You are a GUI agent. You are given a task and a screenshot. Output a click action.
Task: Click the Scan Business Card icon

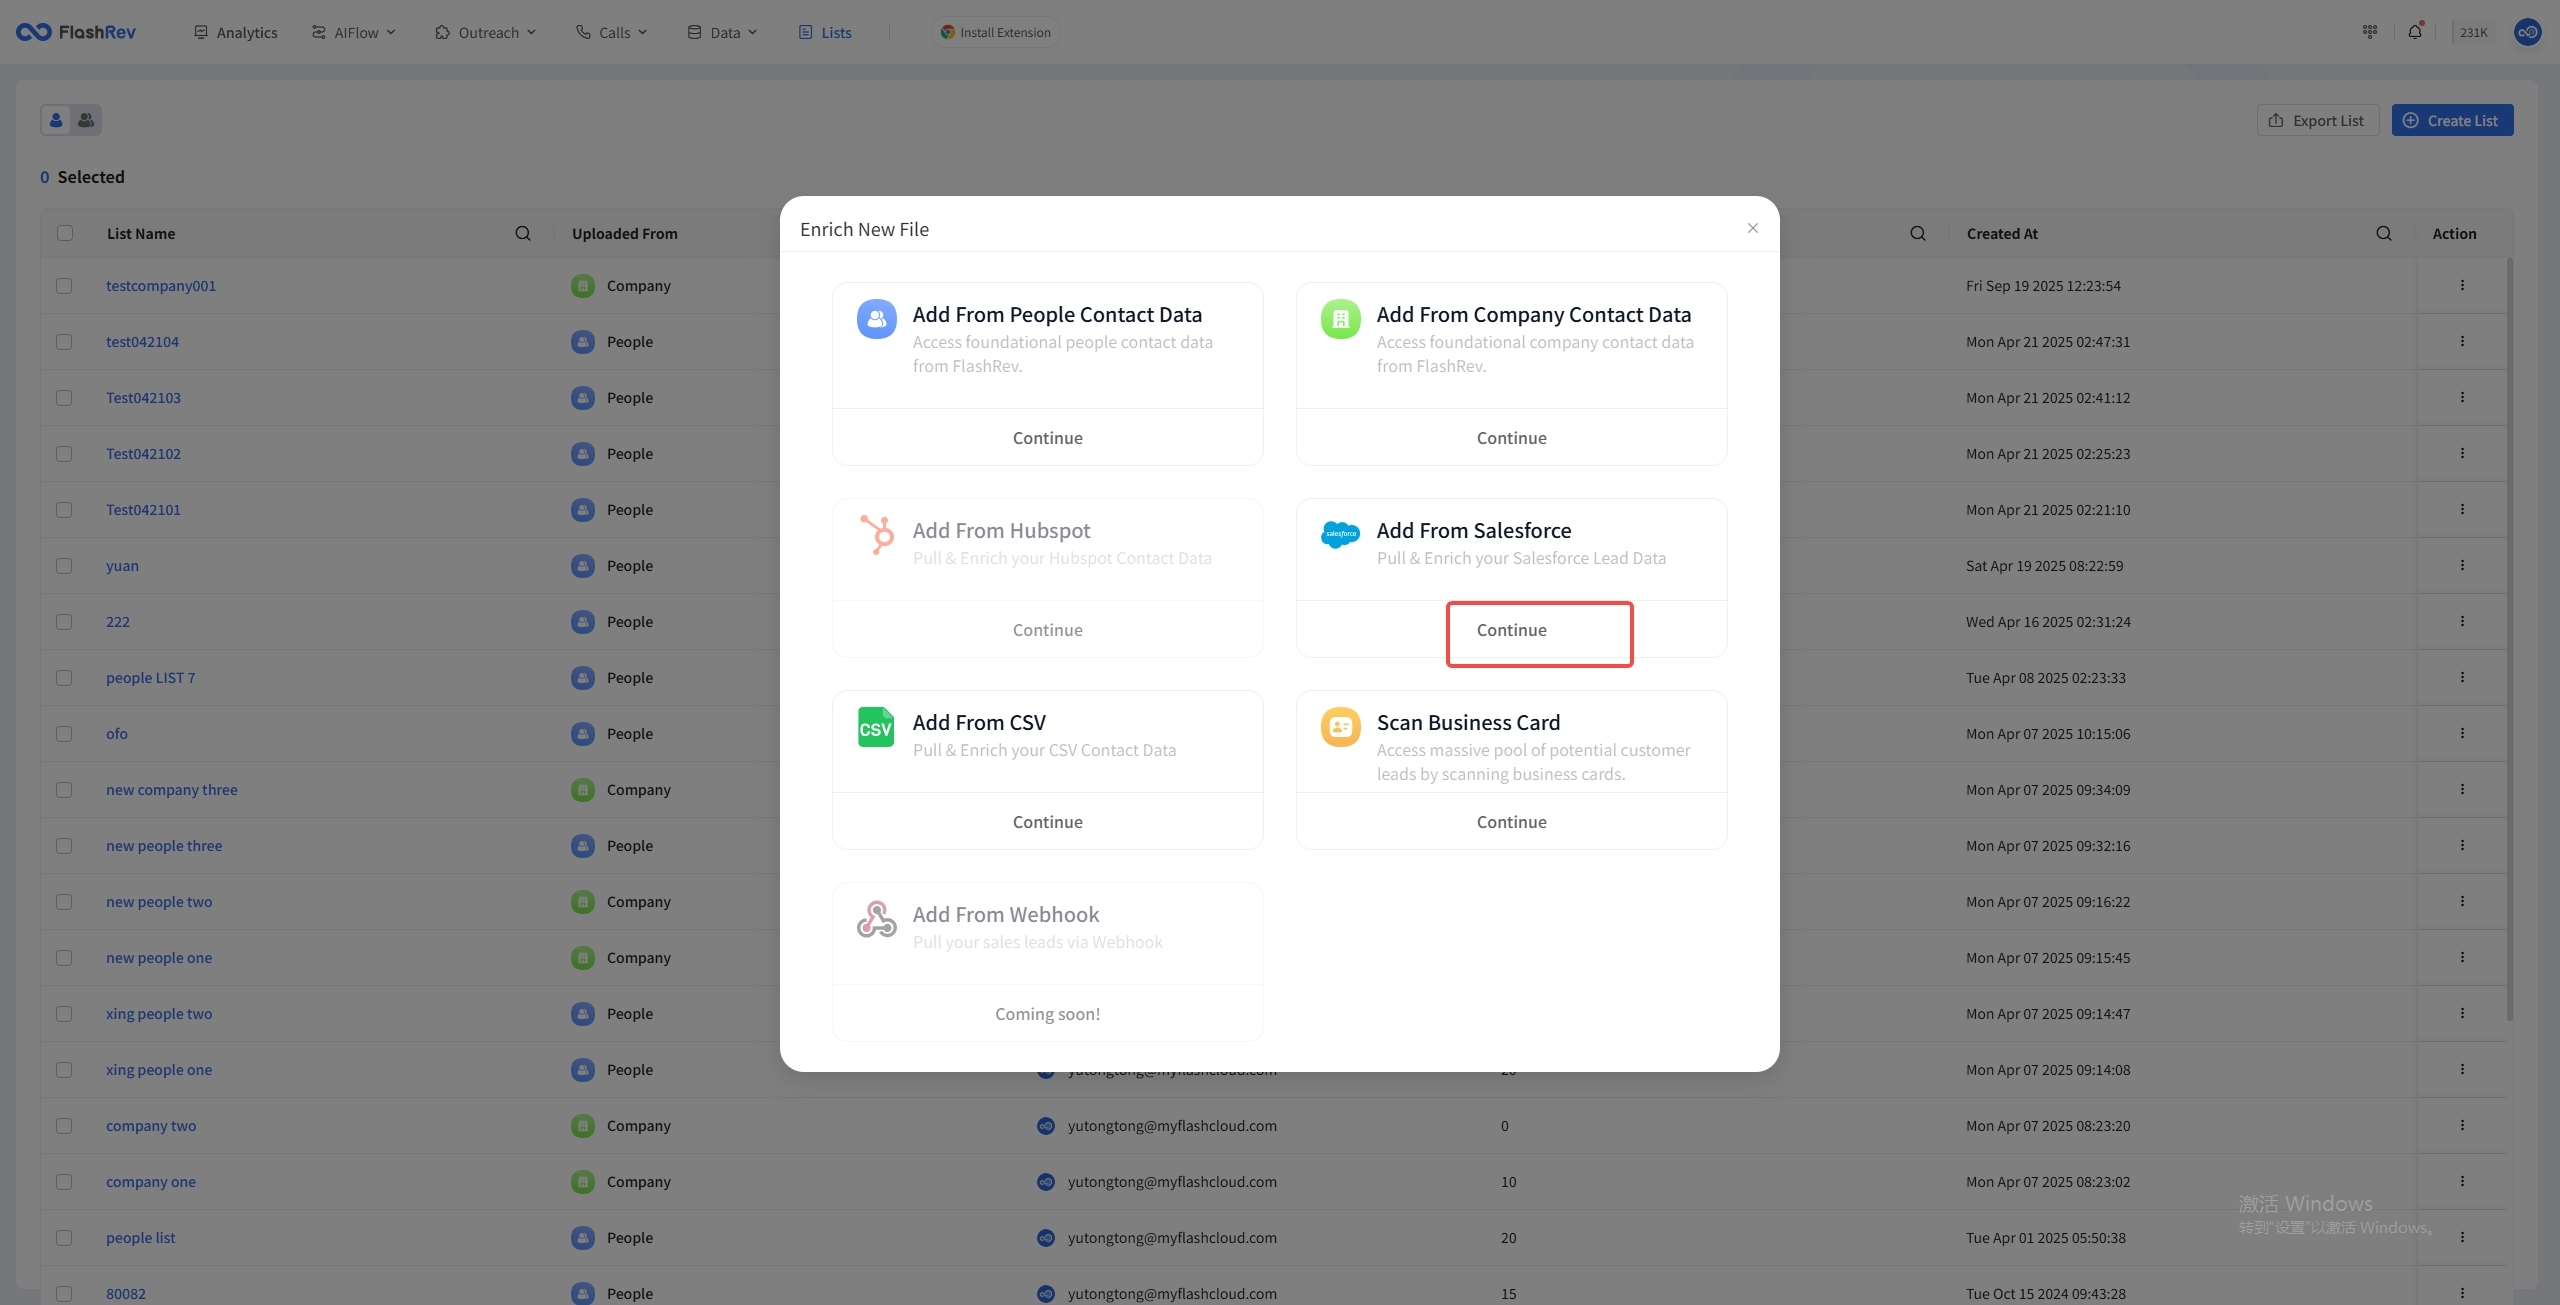[x=1340, y=727]
